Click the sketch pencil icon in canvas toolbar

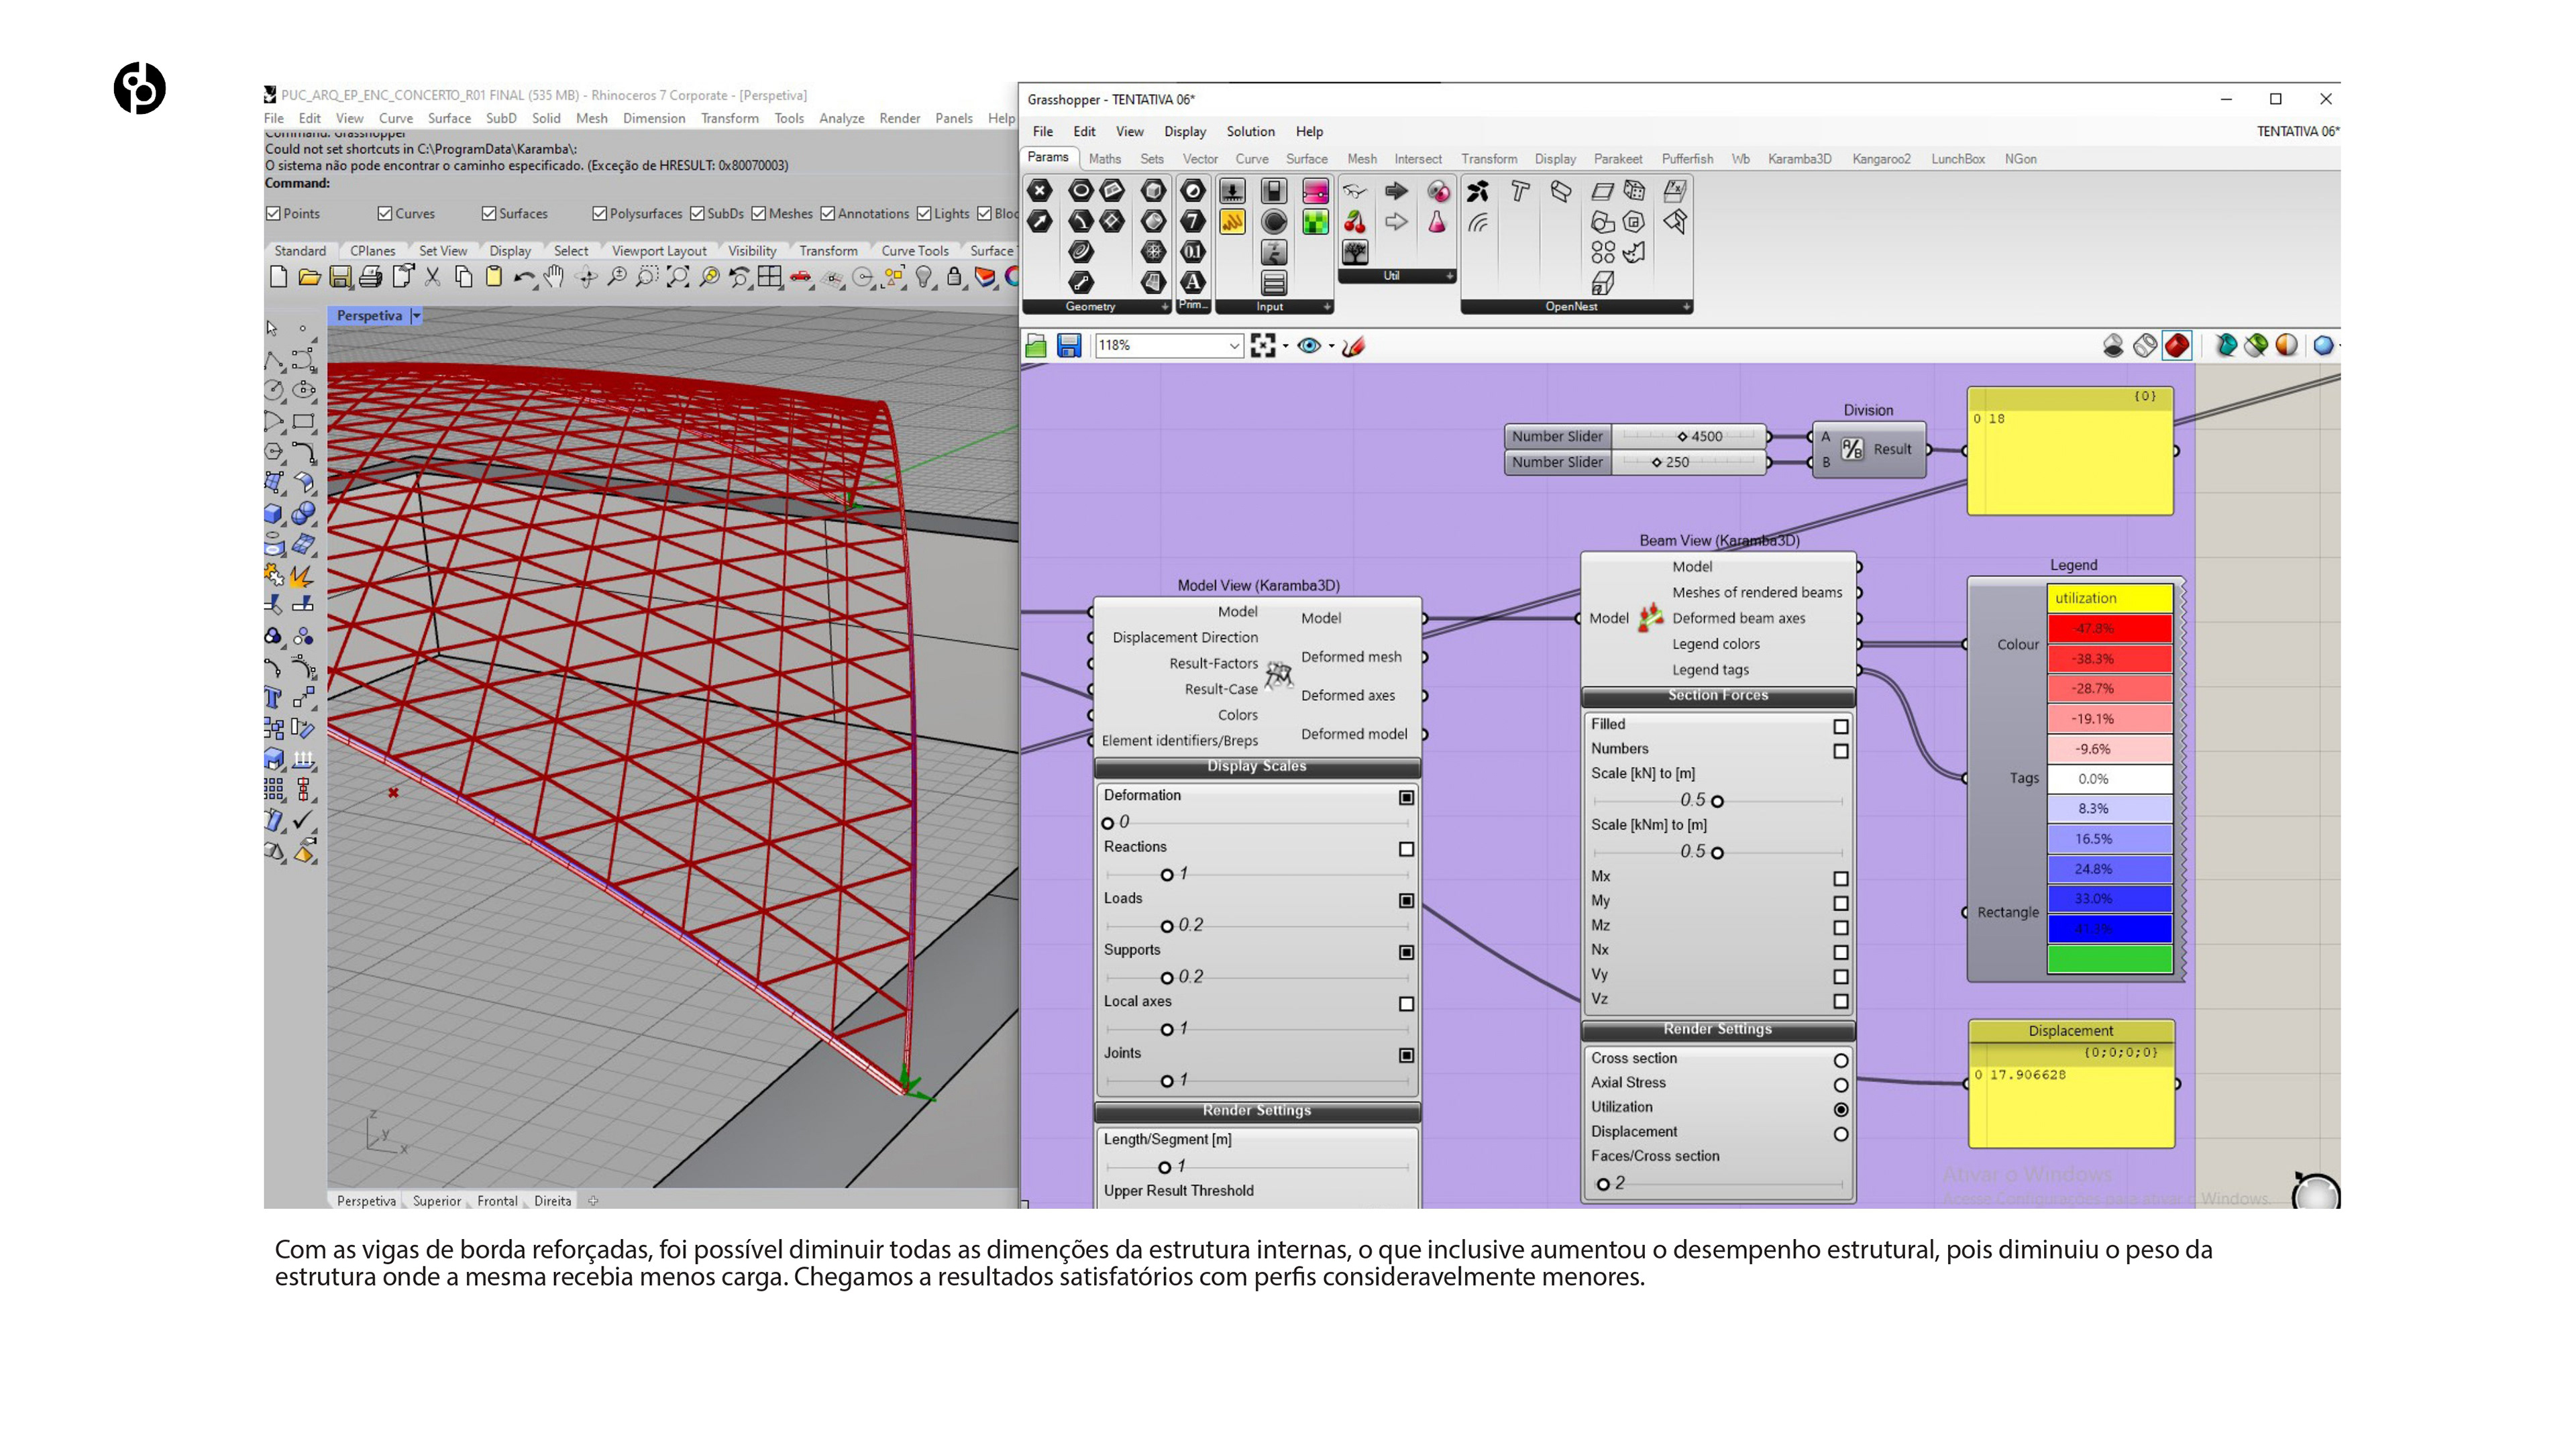1354,346
